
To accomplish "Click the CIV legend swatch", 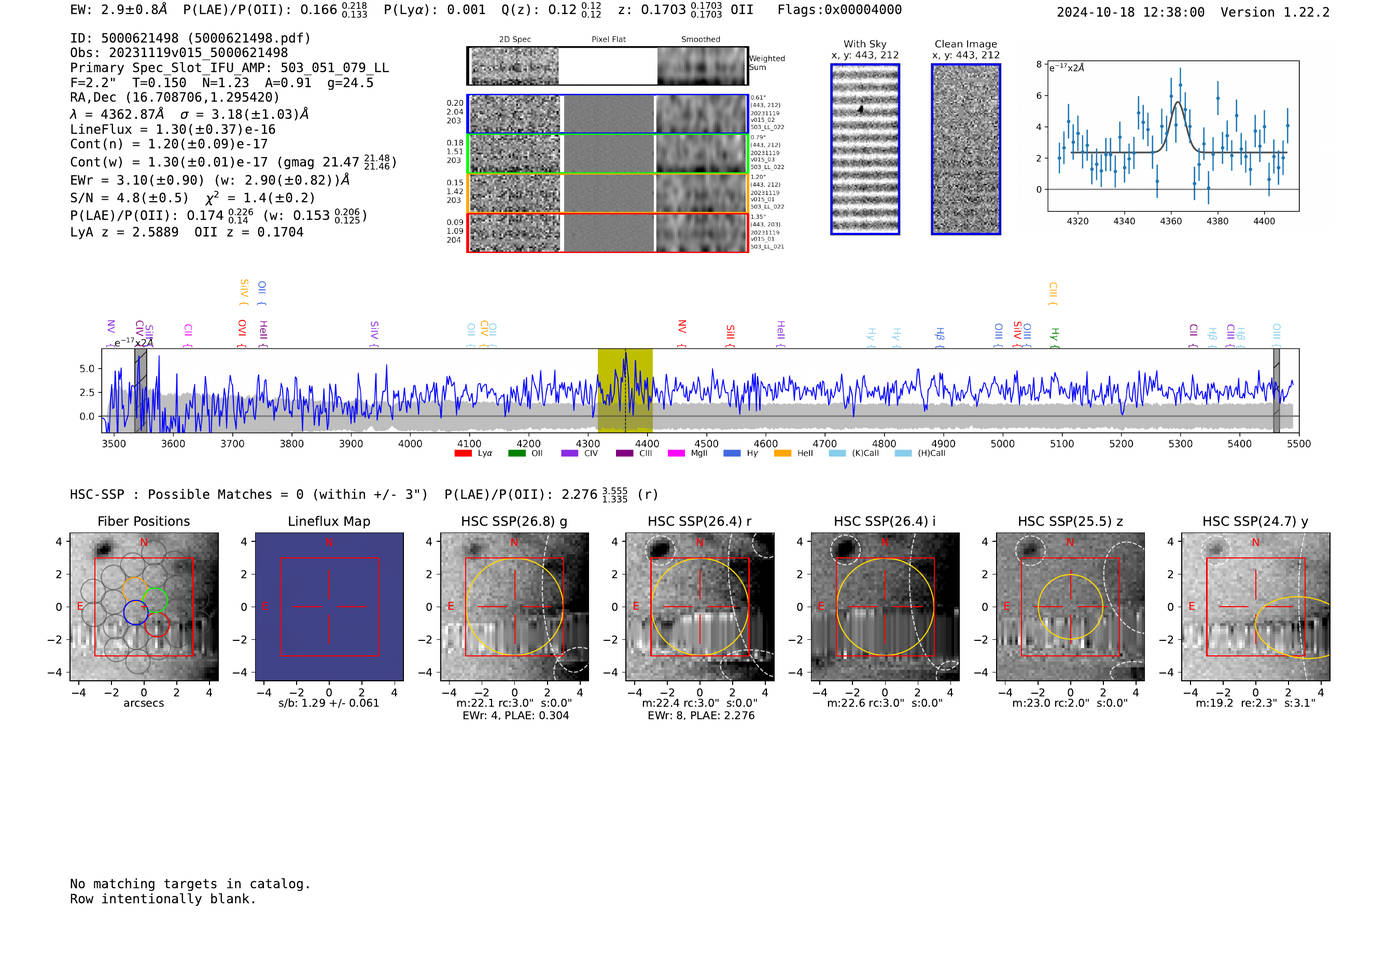I will click(x=570, y=453).
